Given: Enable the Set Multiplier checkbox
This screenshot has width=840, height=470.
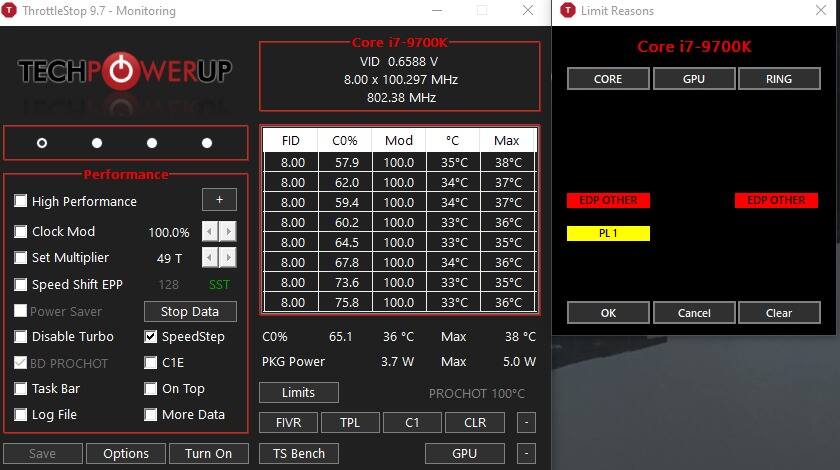Looking at the screenshot, I should point(20,258).
